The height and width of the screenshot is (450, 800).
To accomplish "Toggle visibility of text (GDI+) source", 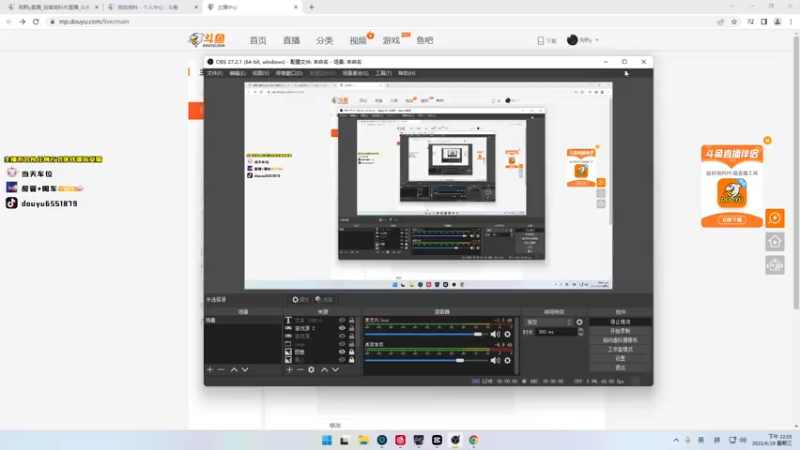I will point(342,320).
